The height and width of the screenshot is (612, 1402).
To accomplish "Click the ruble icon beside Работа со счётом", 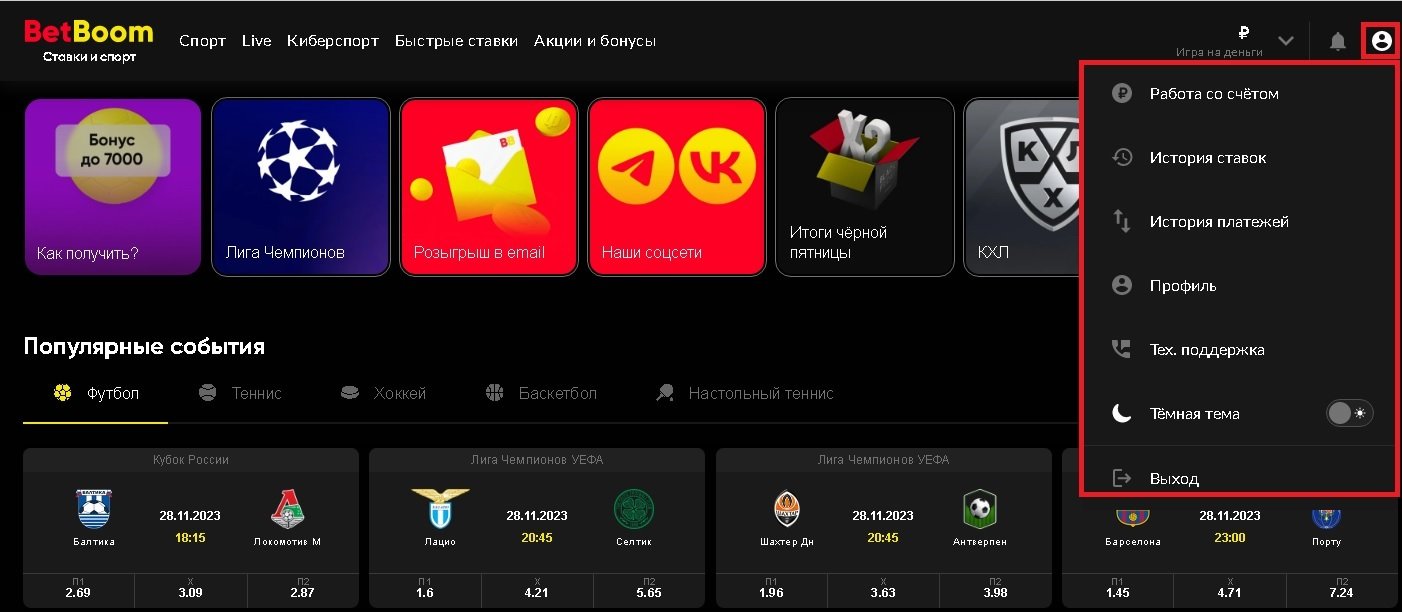I will coord(1122,93).
